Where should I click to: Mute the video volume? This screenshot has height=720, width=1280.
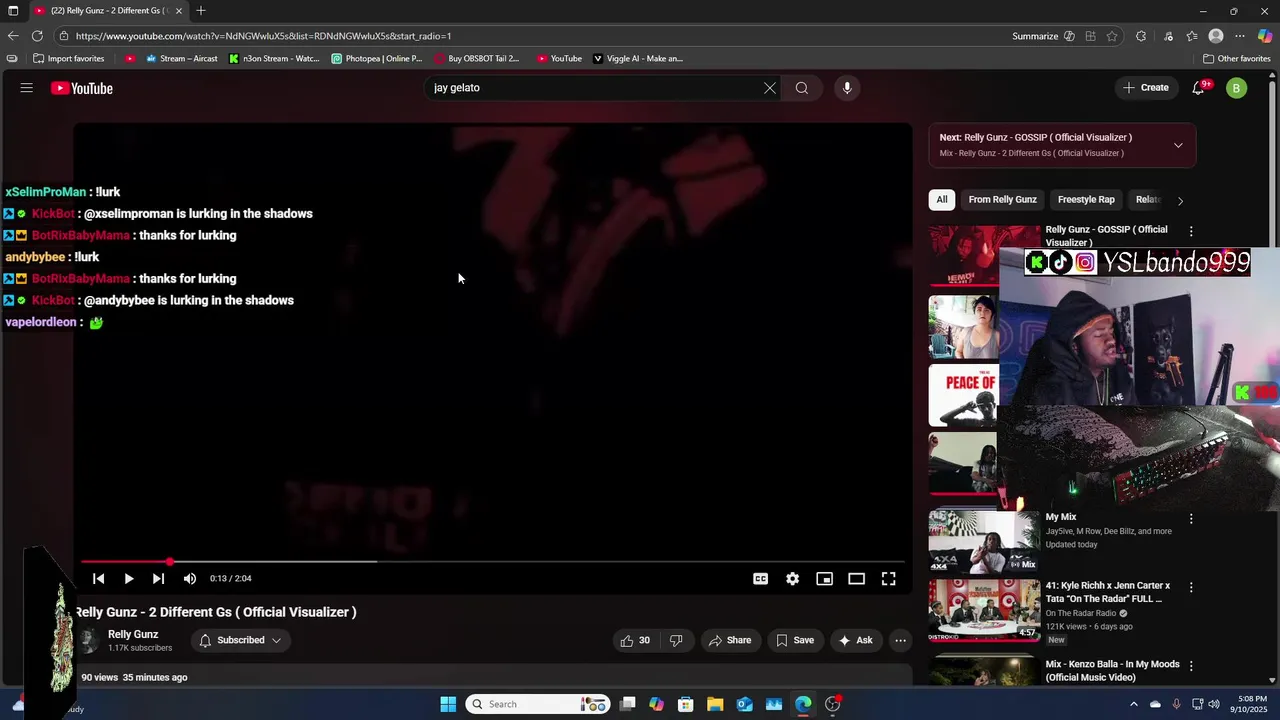click(x=190, y=578)
